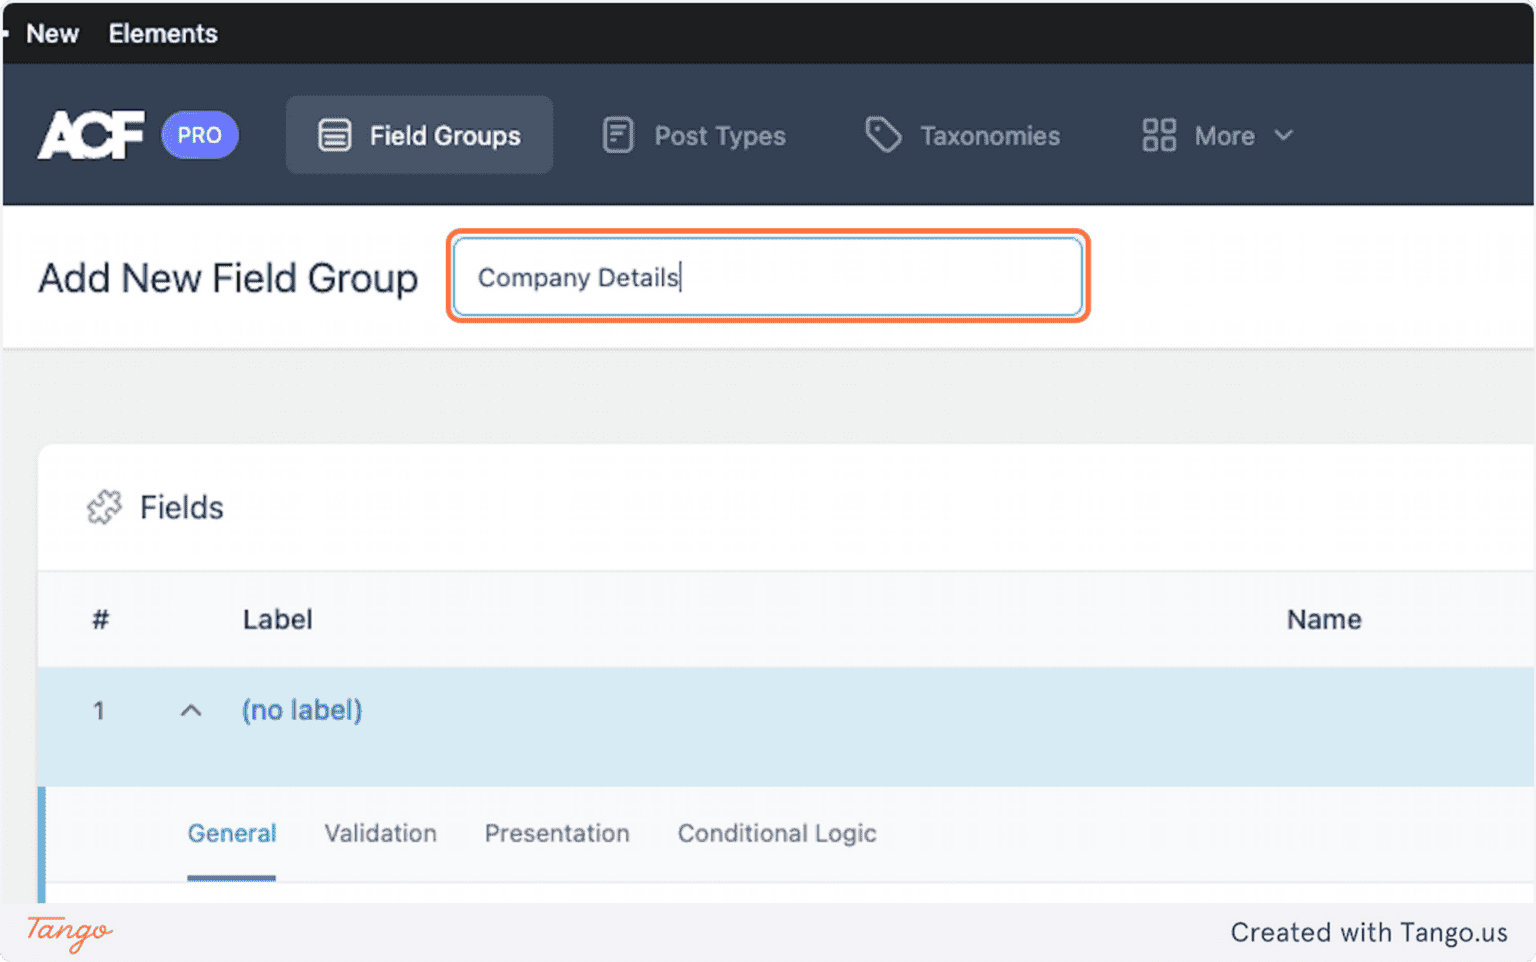Image resolution: width=1536 pixels, height=962 pixels.
Task: Expand the More menu chevron arrow
Action: [x=1284, y=135]
